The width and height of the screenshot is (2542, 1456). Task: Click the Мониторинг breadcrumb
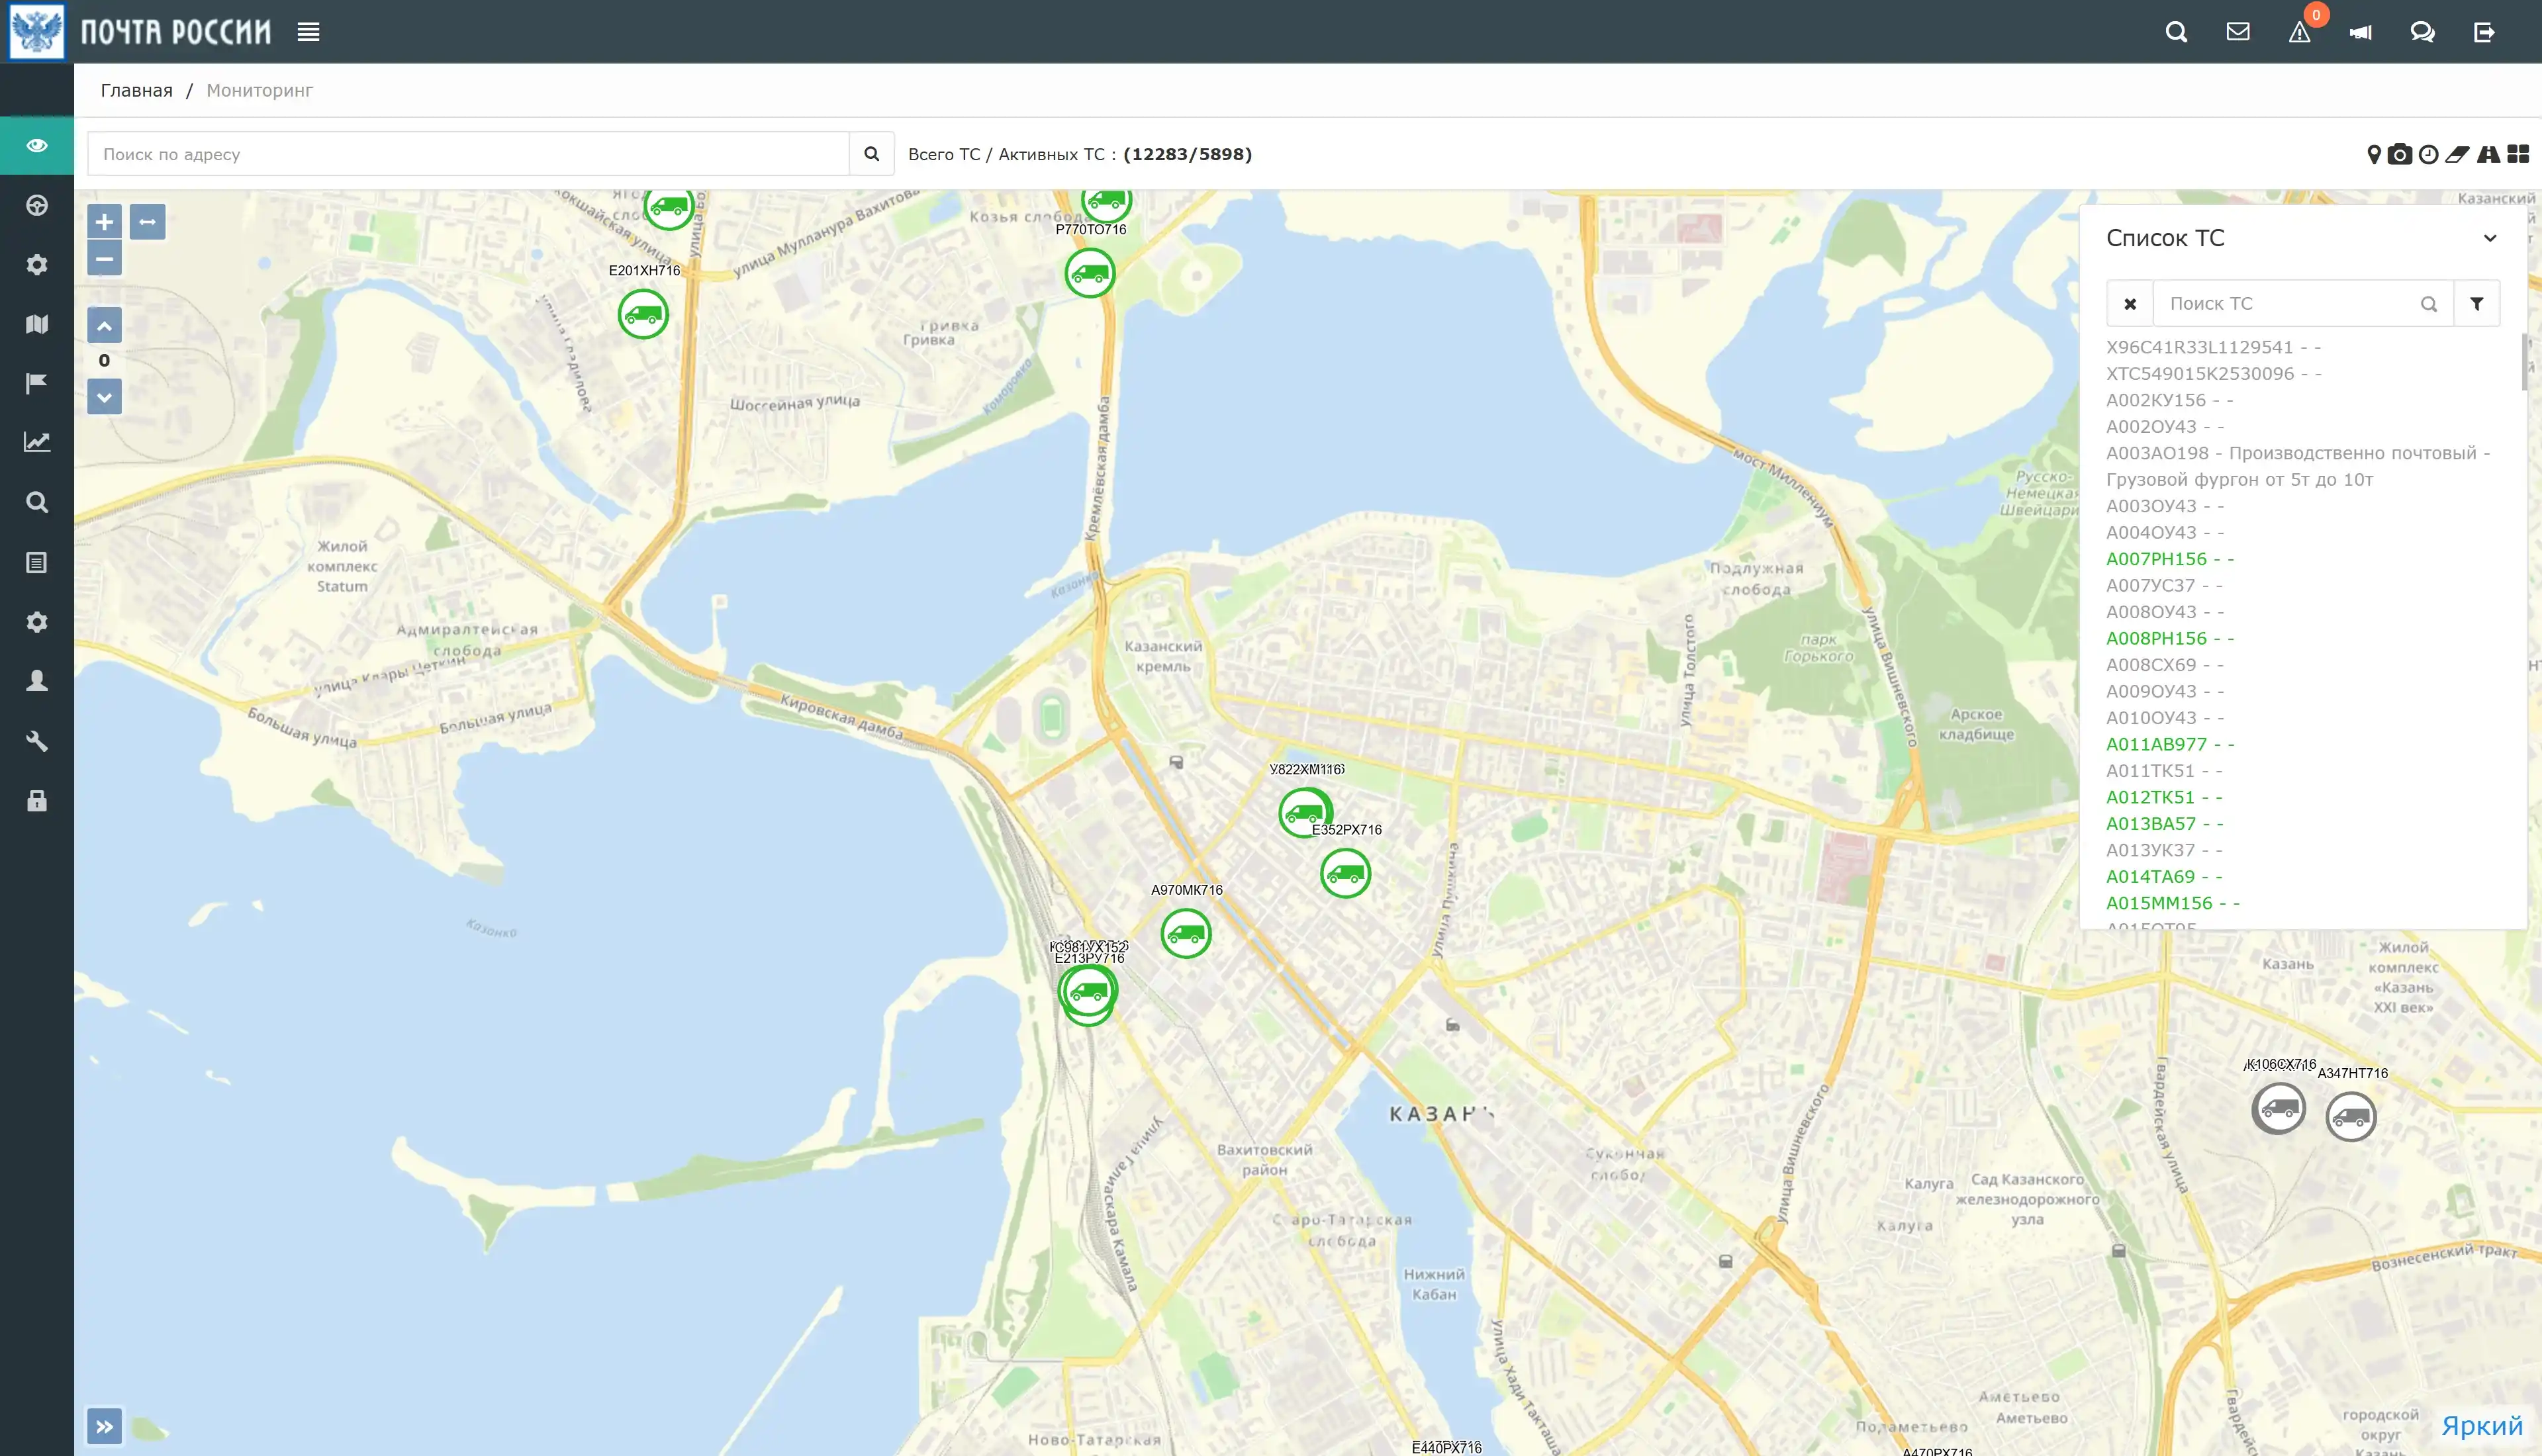point(259,90)
